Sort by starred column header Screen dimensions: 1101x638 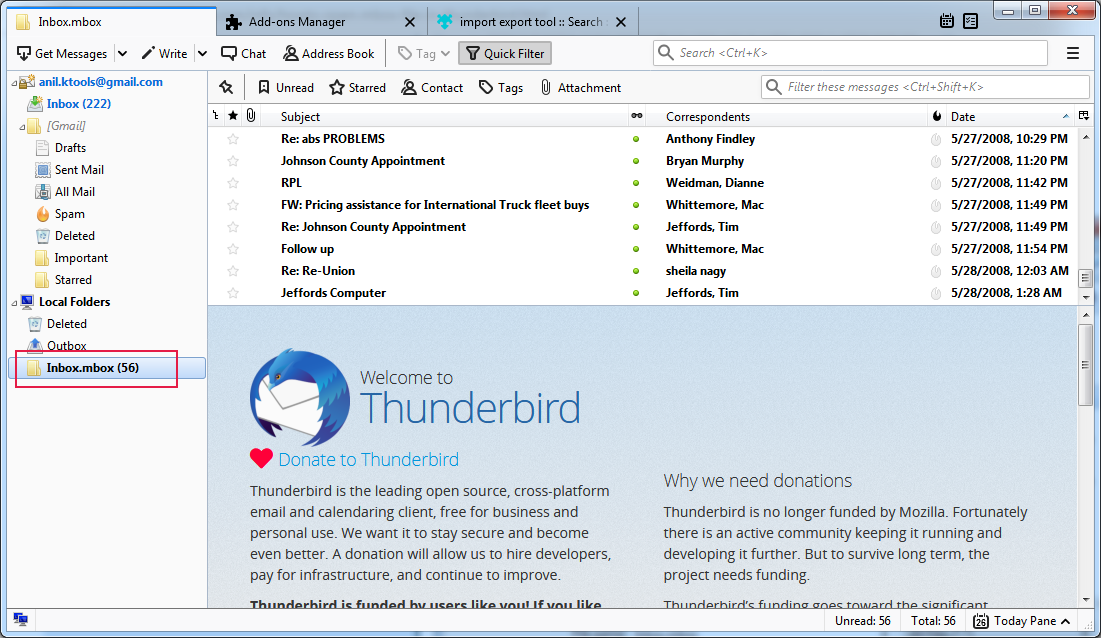pos(233,116)
